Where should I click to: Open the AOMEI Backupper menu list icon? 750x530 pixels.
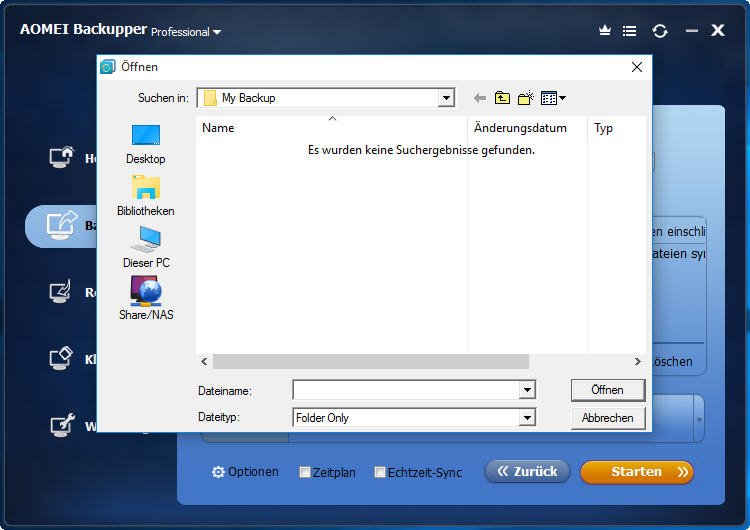(x=629, y=31)
